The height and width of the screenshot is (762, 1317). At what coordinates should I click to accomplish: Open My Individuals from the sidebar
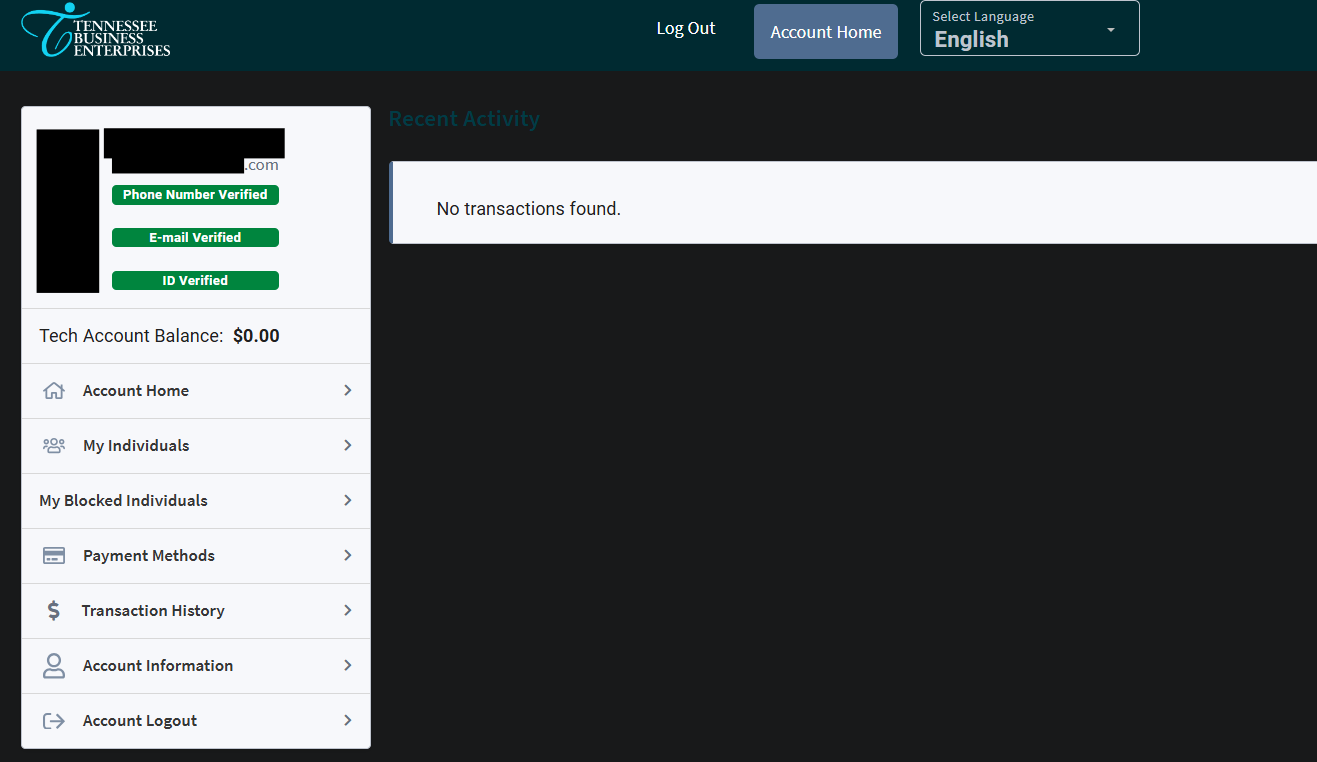point(136,445)
